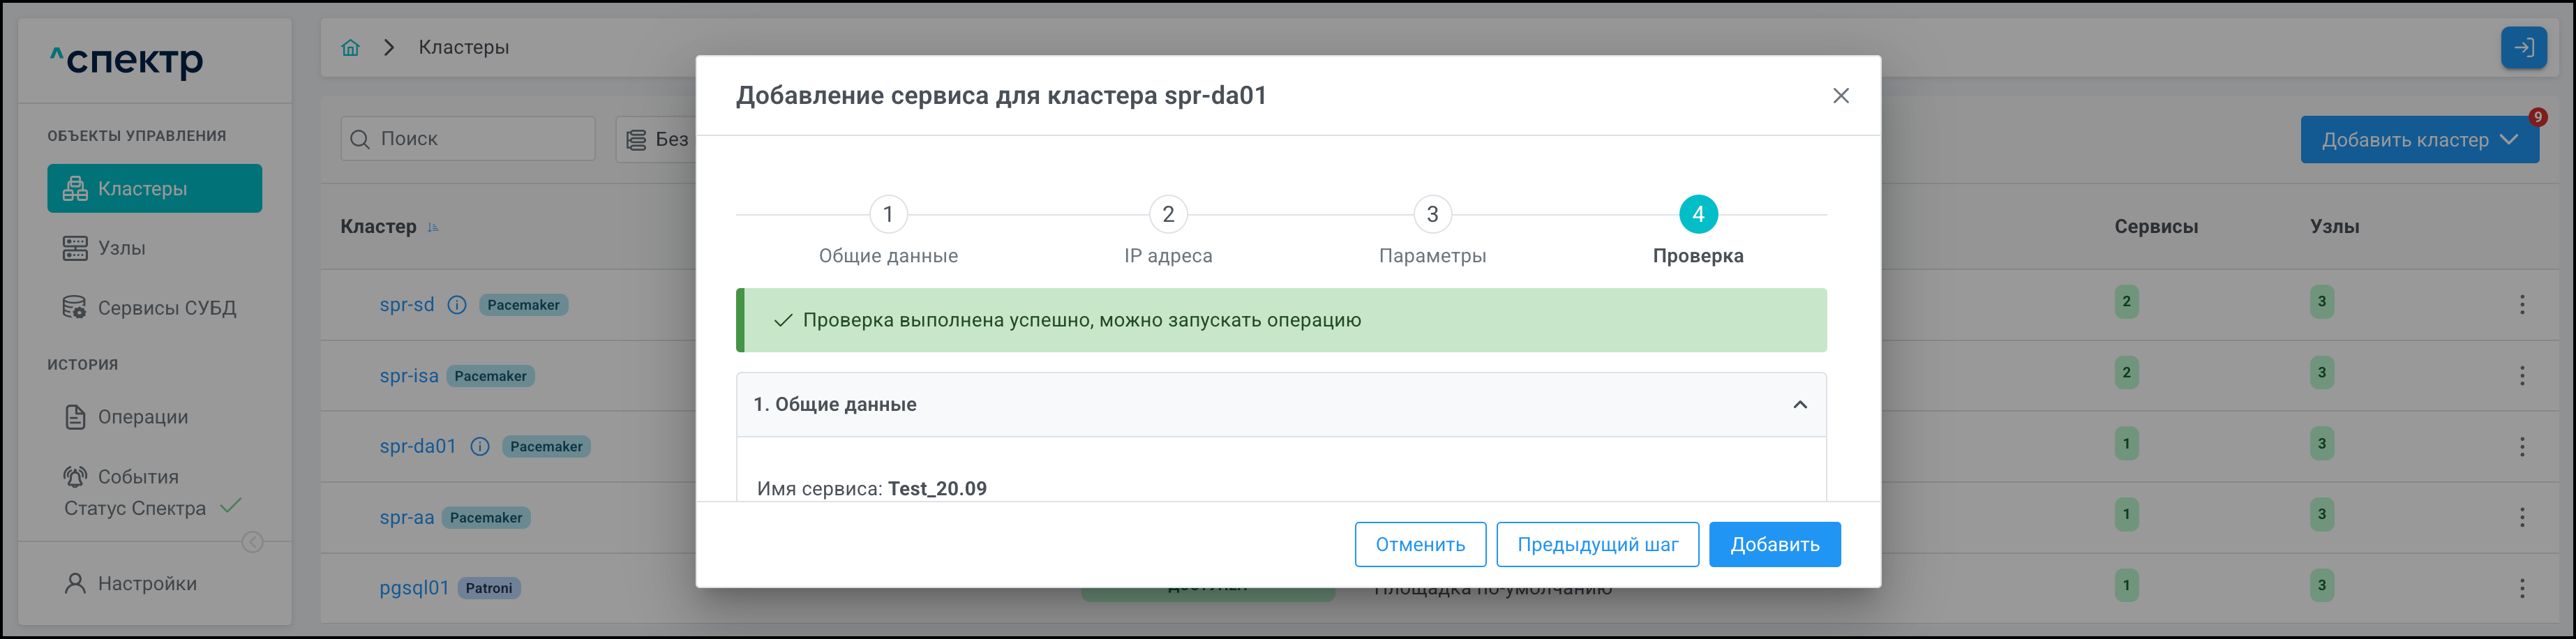
Task: Click the sort icon beside Кластер column
Action: [433, 228]
